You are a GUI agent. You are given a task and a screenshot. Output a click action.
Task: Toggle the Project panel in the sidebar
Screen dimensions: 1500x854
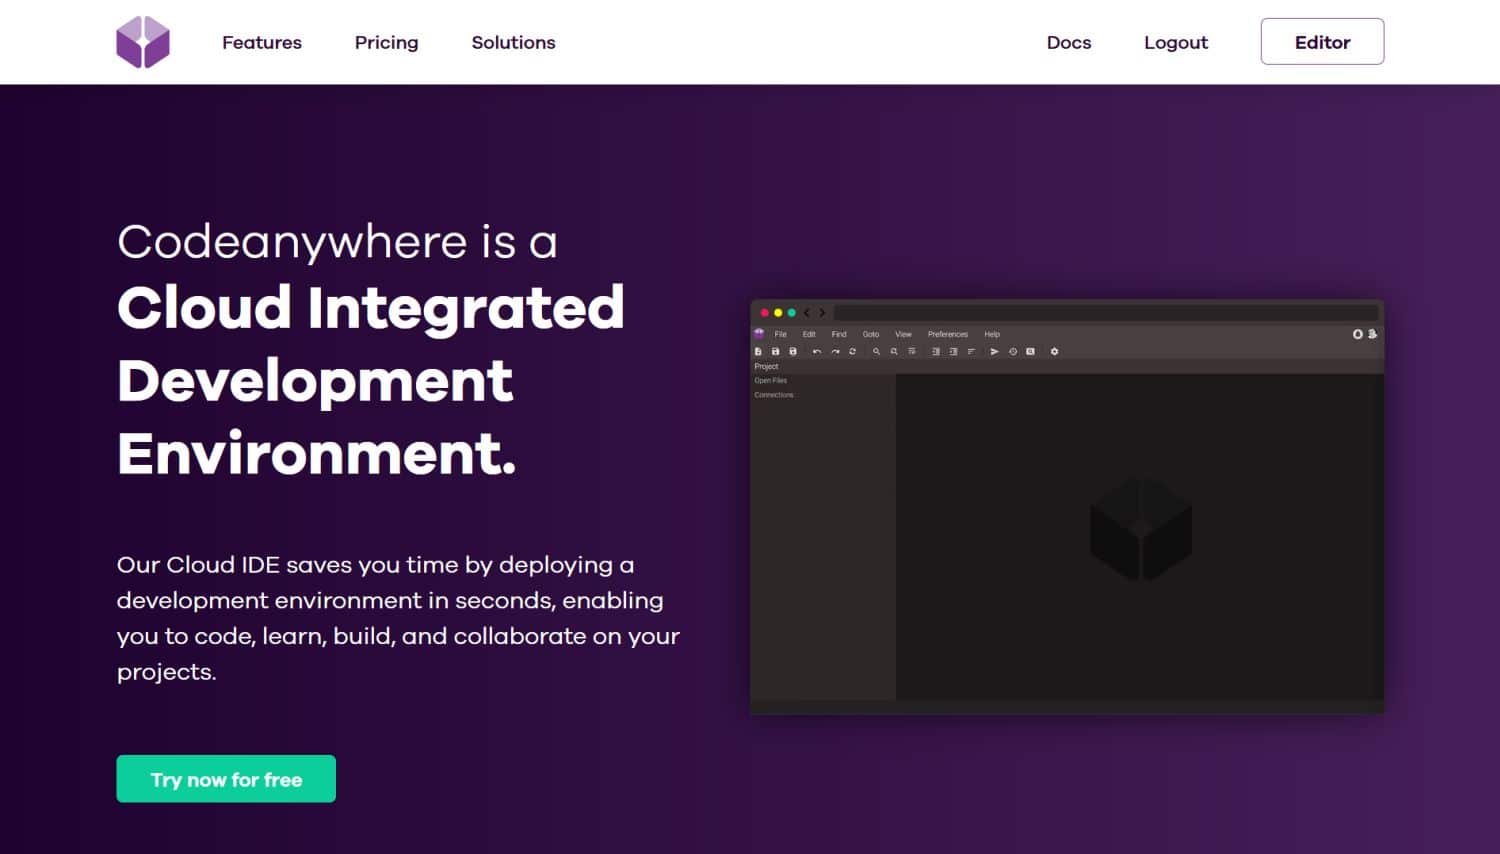coord(766,366)
